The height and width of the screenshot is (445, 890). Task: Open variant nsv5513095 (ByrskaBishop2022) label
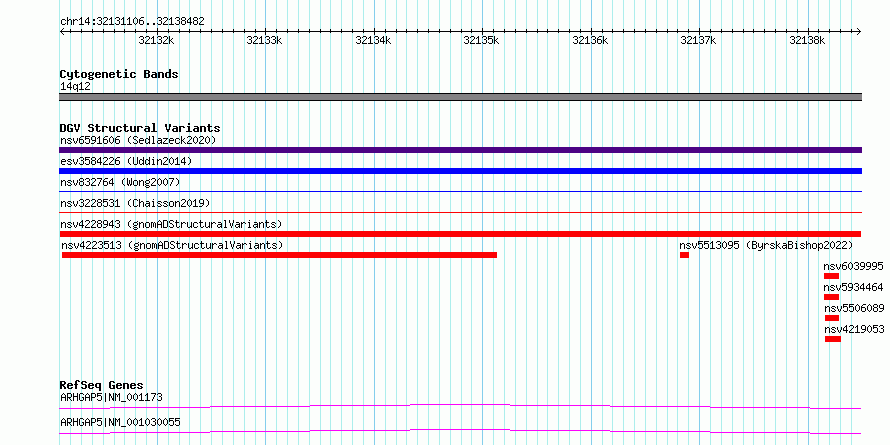coord(766,245)
